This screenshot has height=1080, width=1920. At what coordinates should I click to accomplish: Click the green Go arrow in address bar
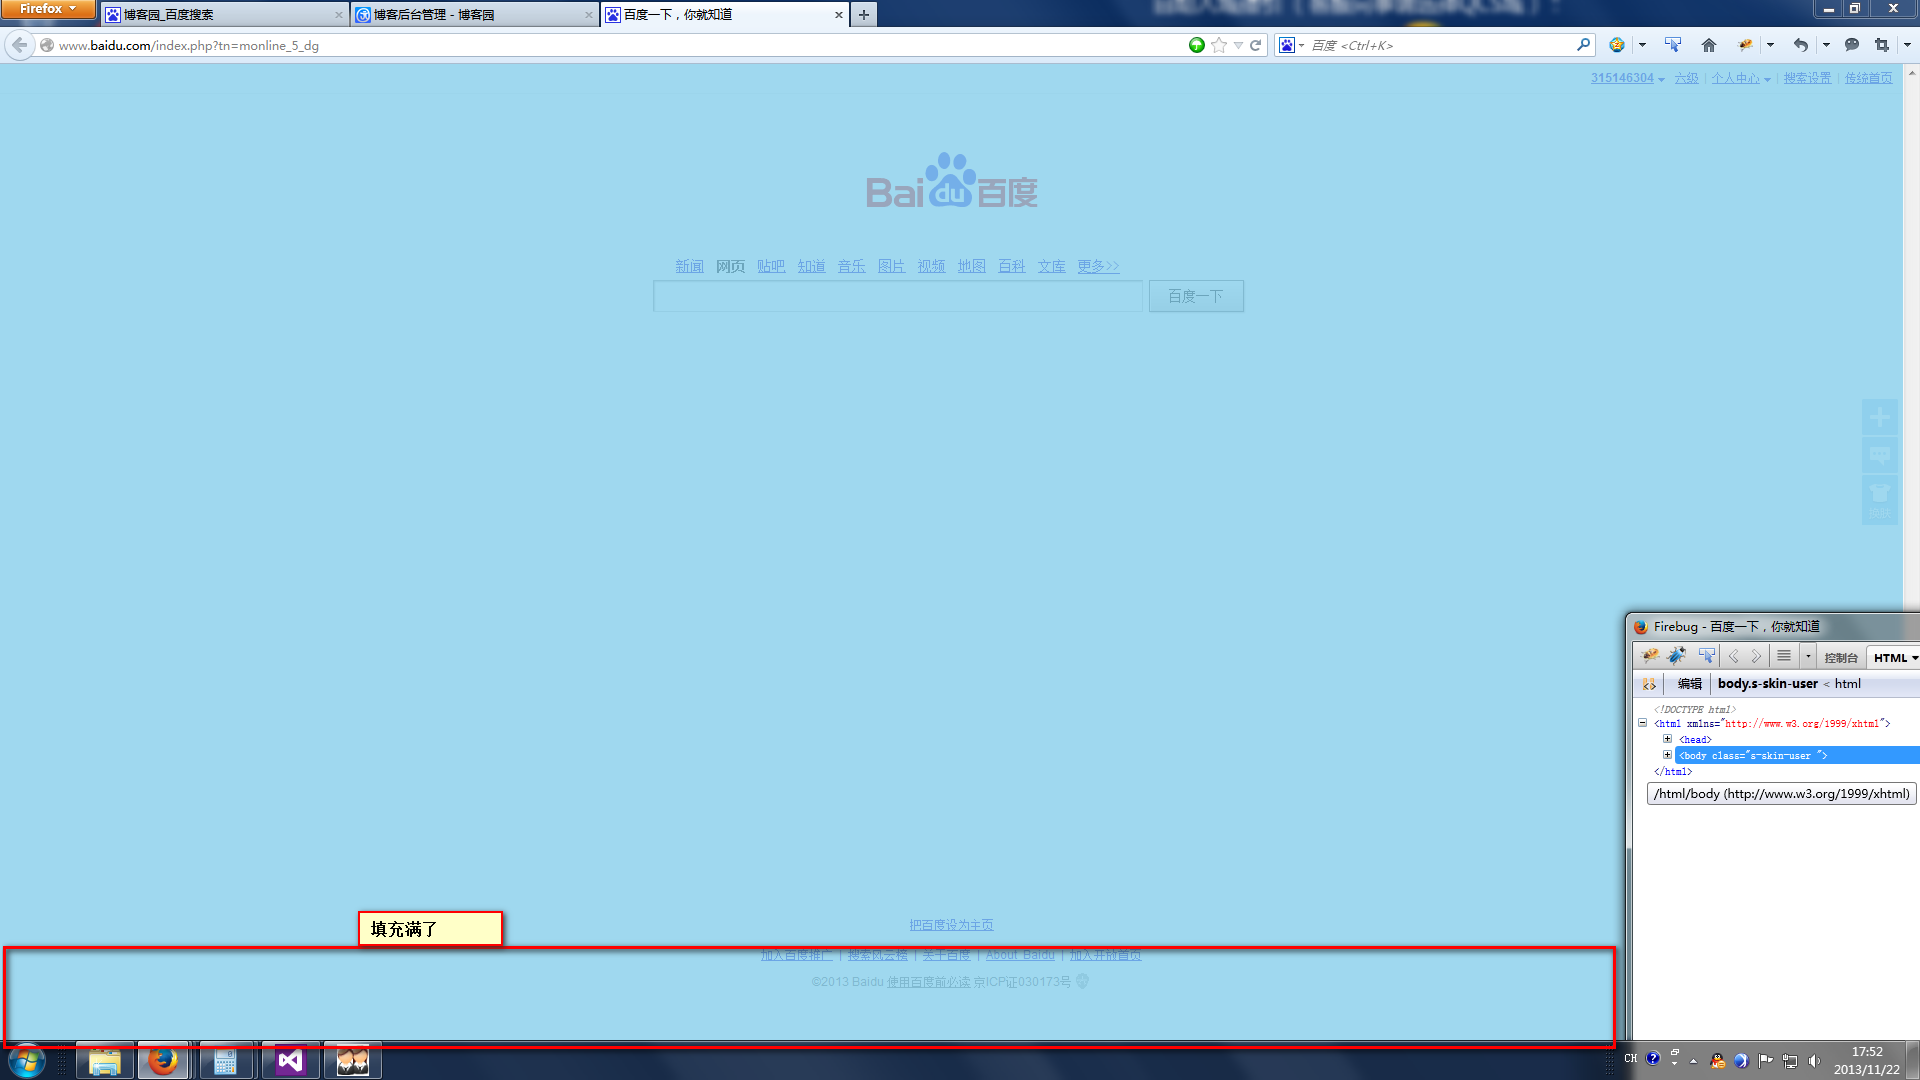pos(1196,45)
